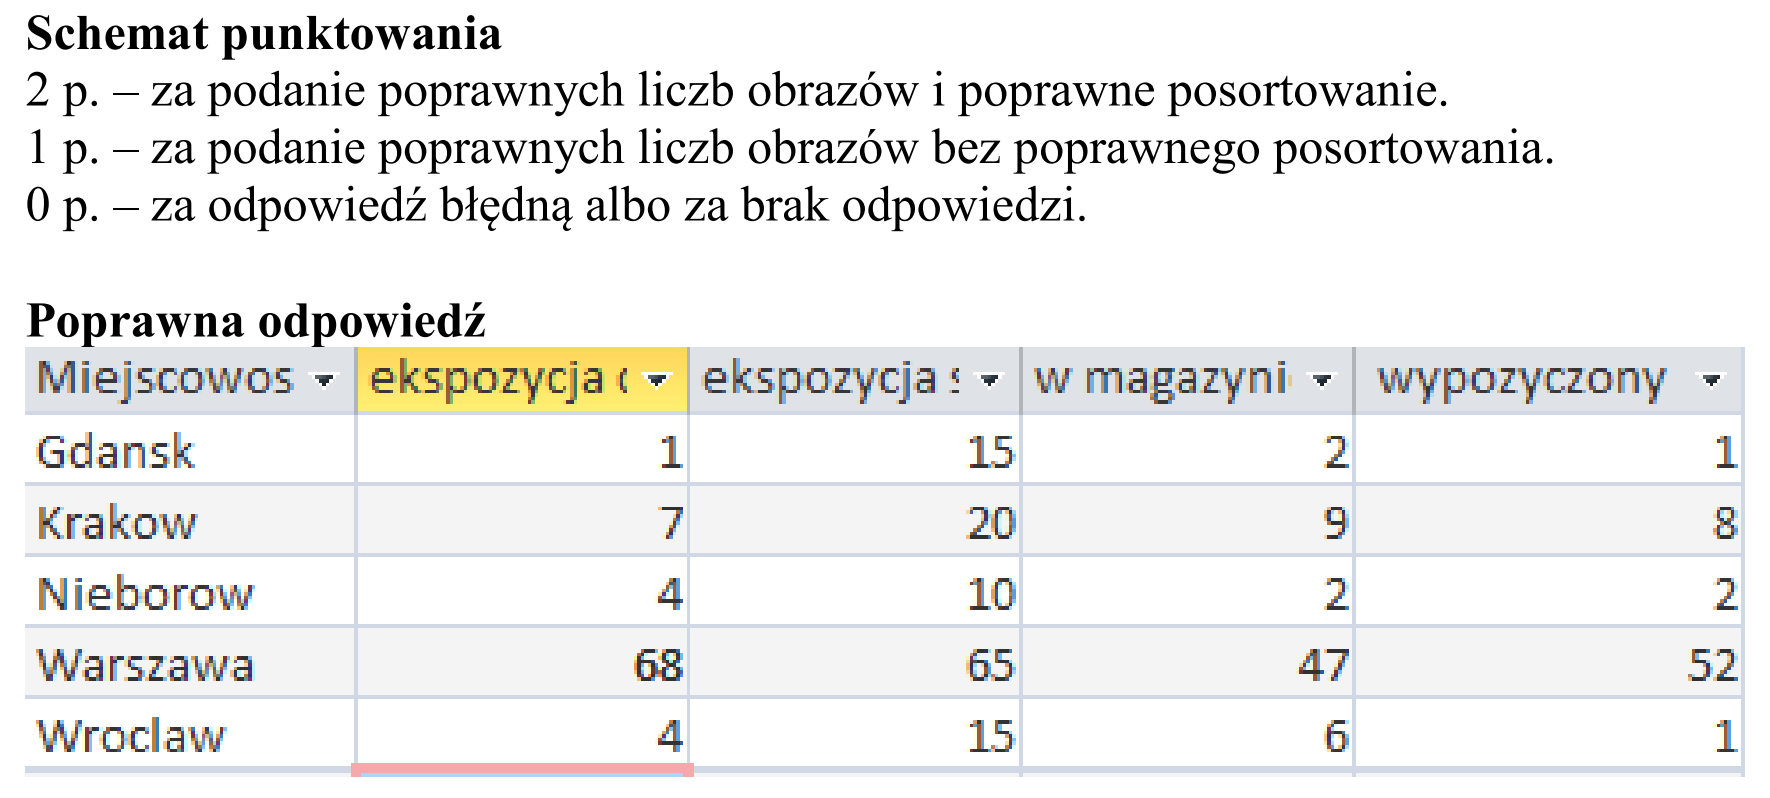Click value 9 in Krakow row
The image size is (1770, 798).
point(1336,523)
